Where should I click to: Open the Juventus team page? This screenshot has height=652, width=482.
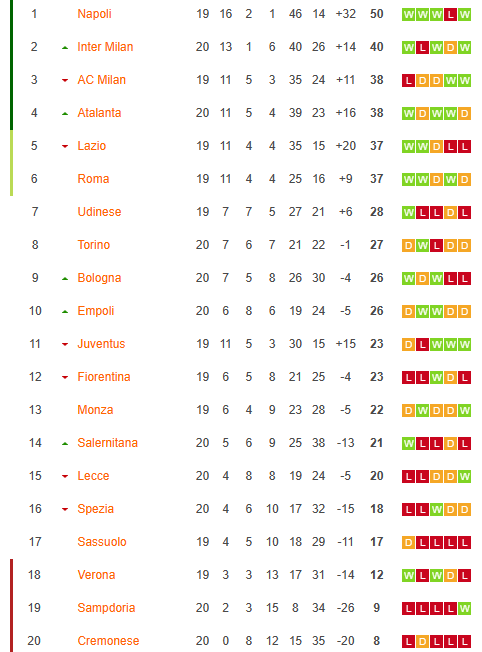(x=101, y=344)
